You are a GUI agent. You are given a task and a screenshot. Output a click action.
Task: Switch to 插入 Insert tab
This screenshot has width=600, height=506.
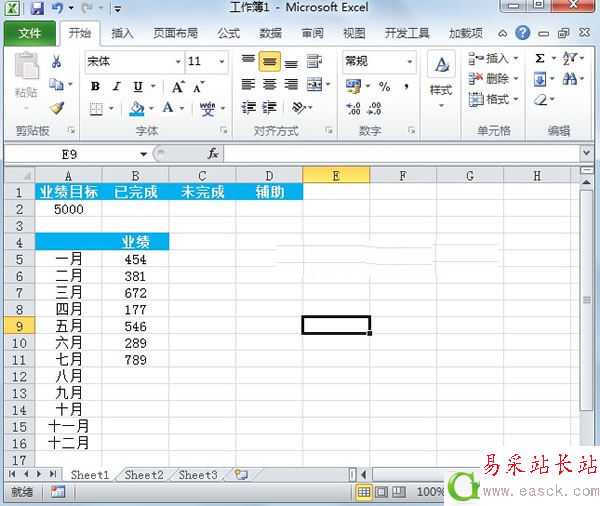click(122, 34)
